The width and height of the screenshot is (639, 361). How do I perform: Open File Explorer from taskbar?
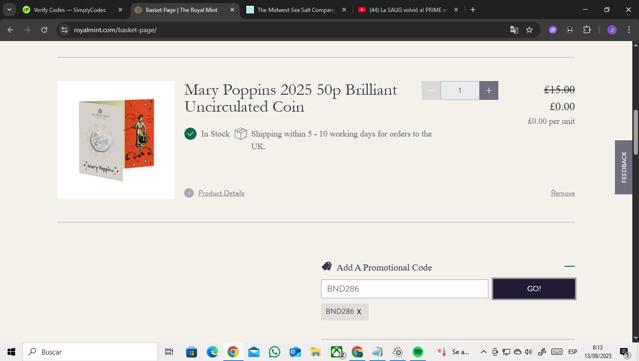coord(316,352)
